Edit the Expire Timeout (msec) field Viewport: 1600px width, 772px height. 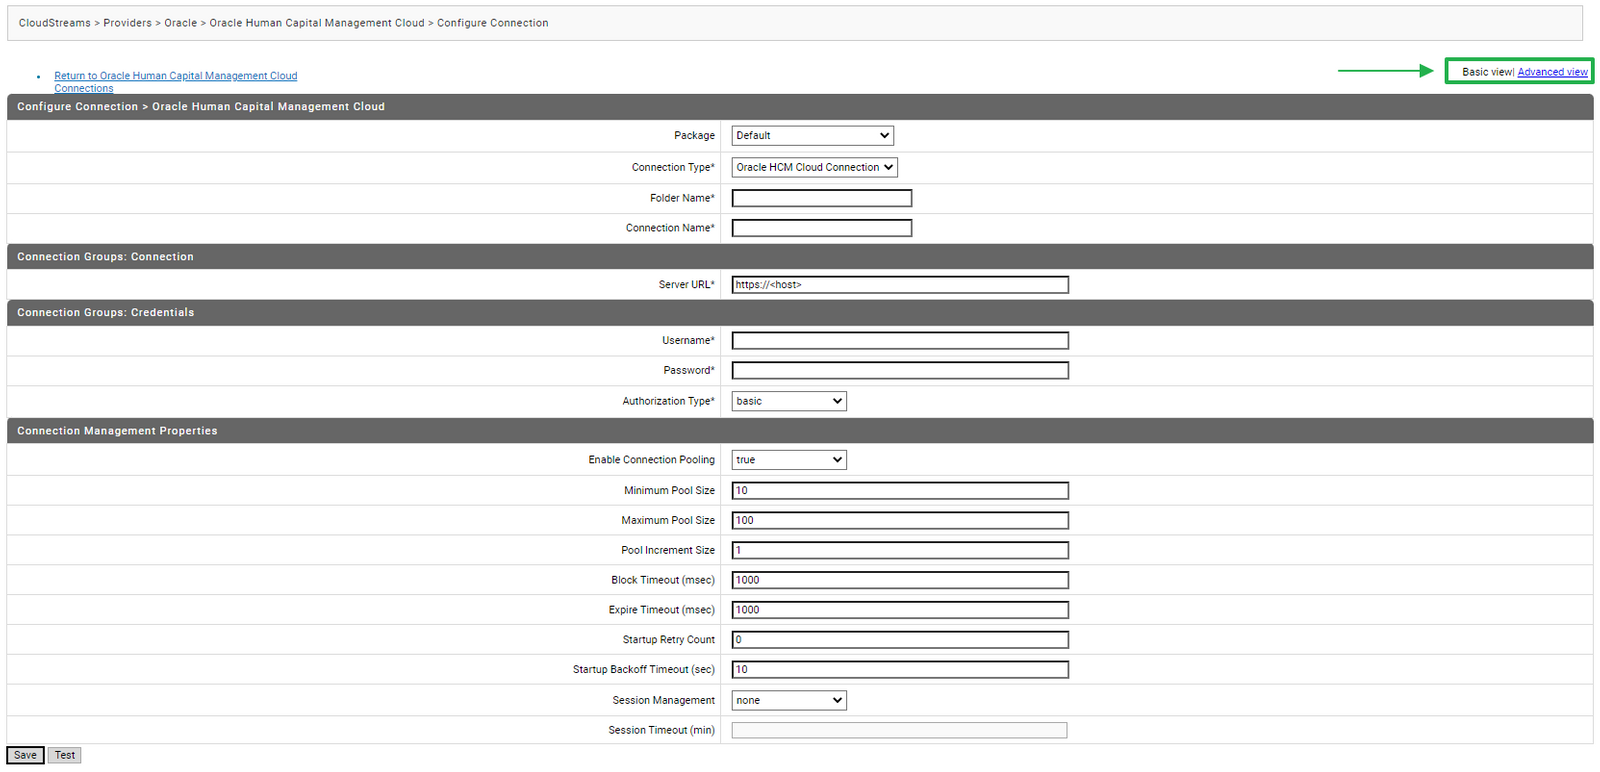click(899, 610)
